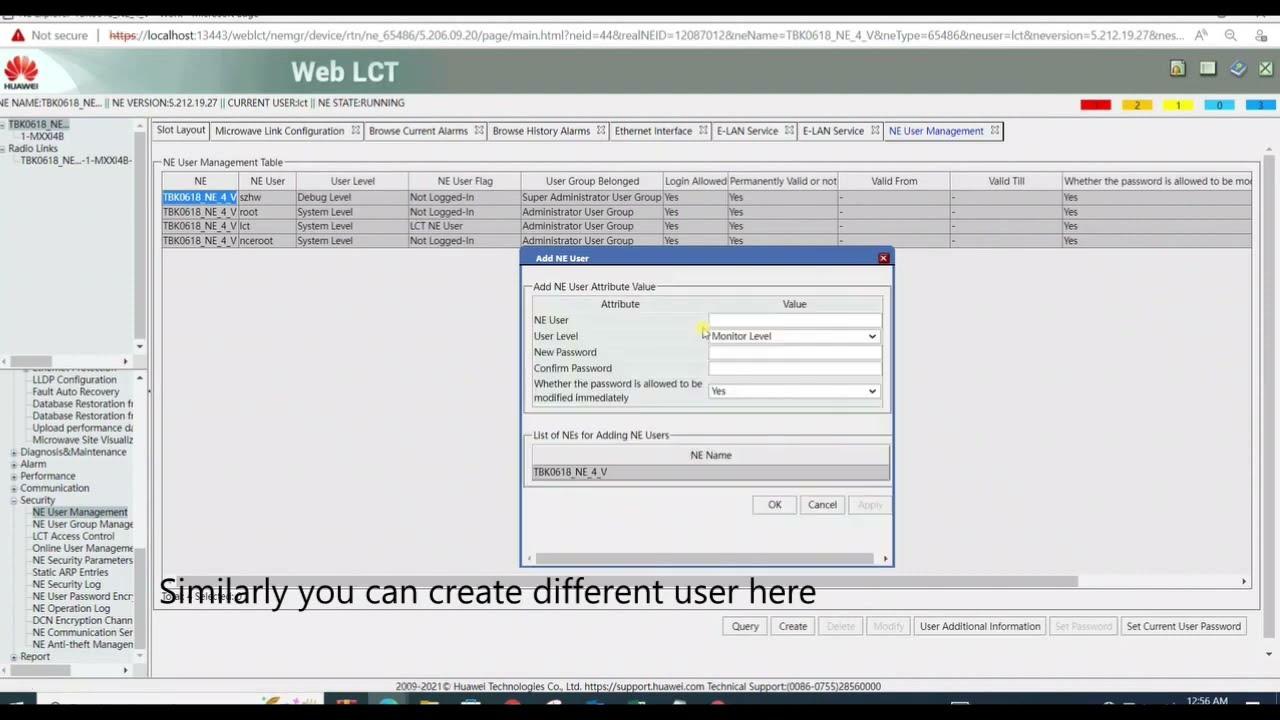Select the 1-MXXI4B board tree item
The image size is (1280, 720).
tap(42, 136)
